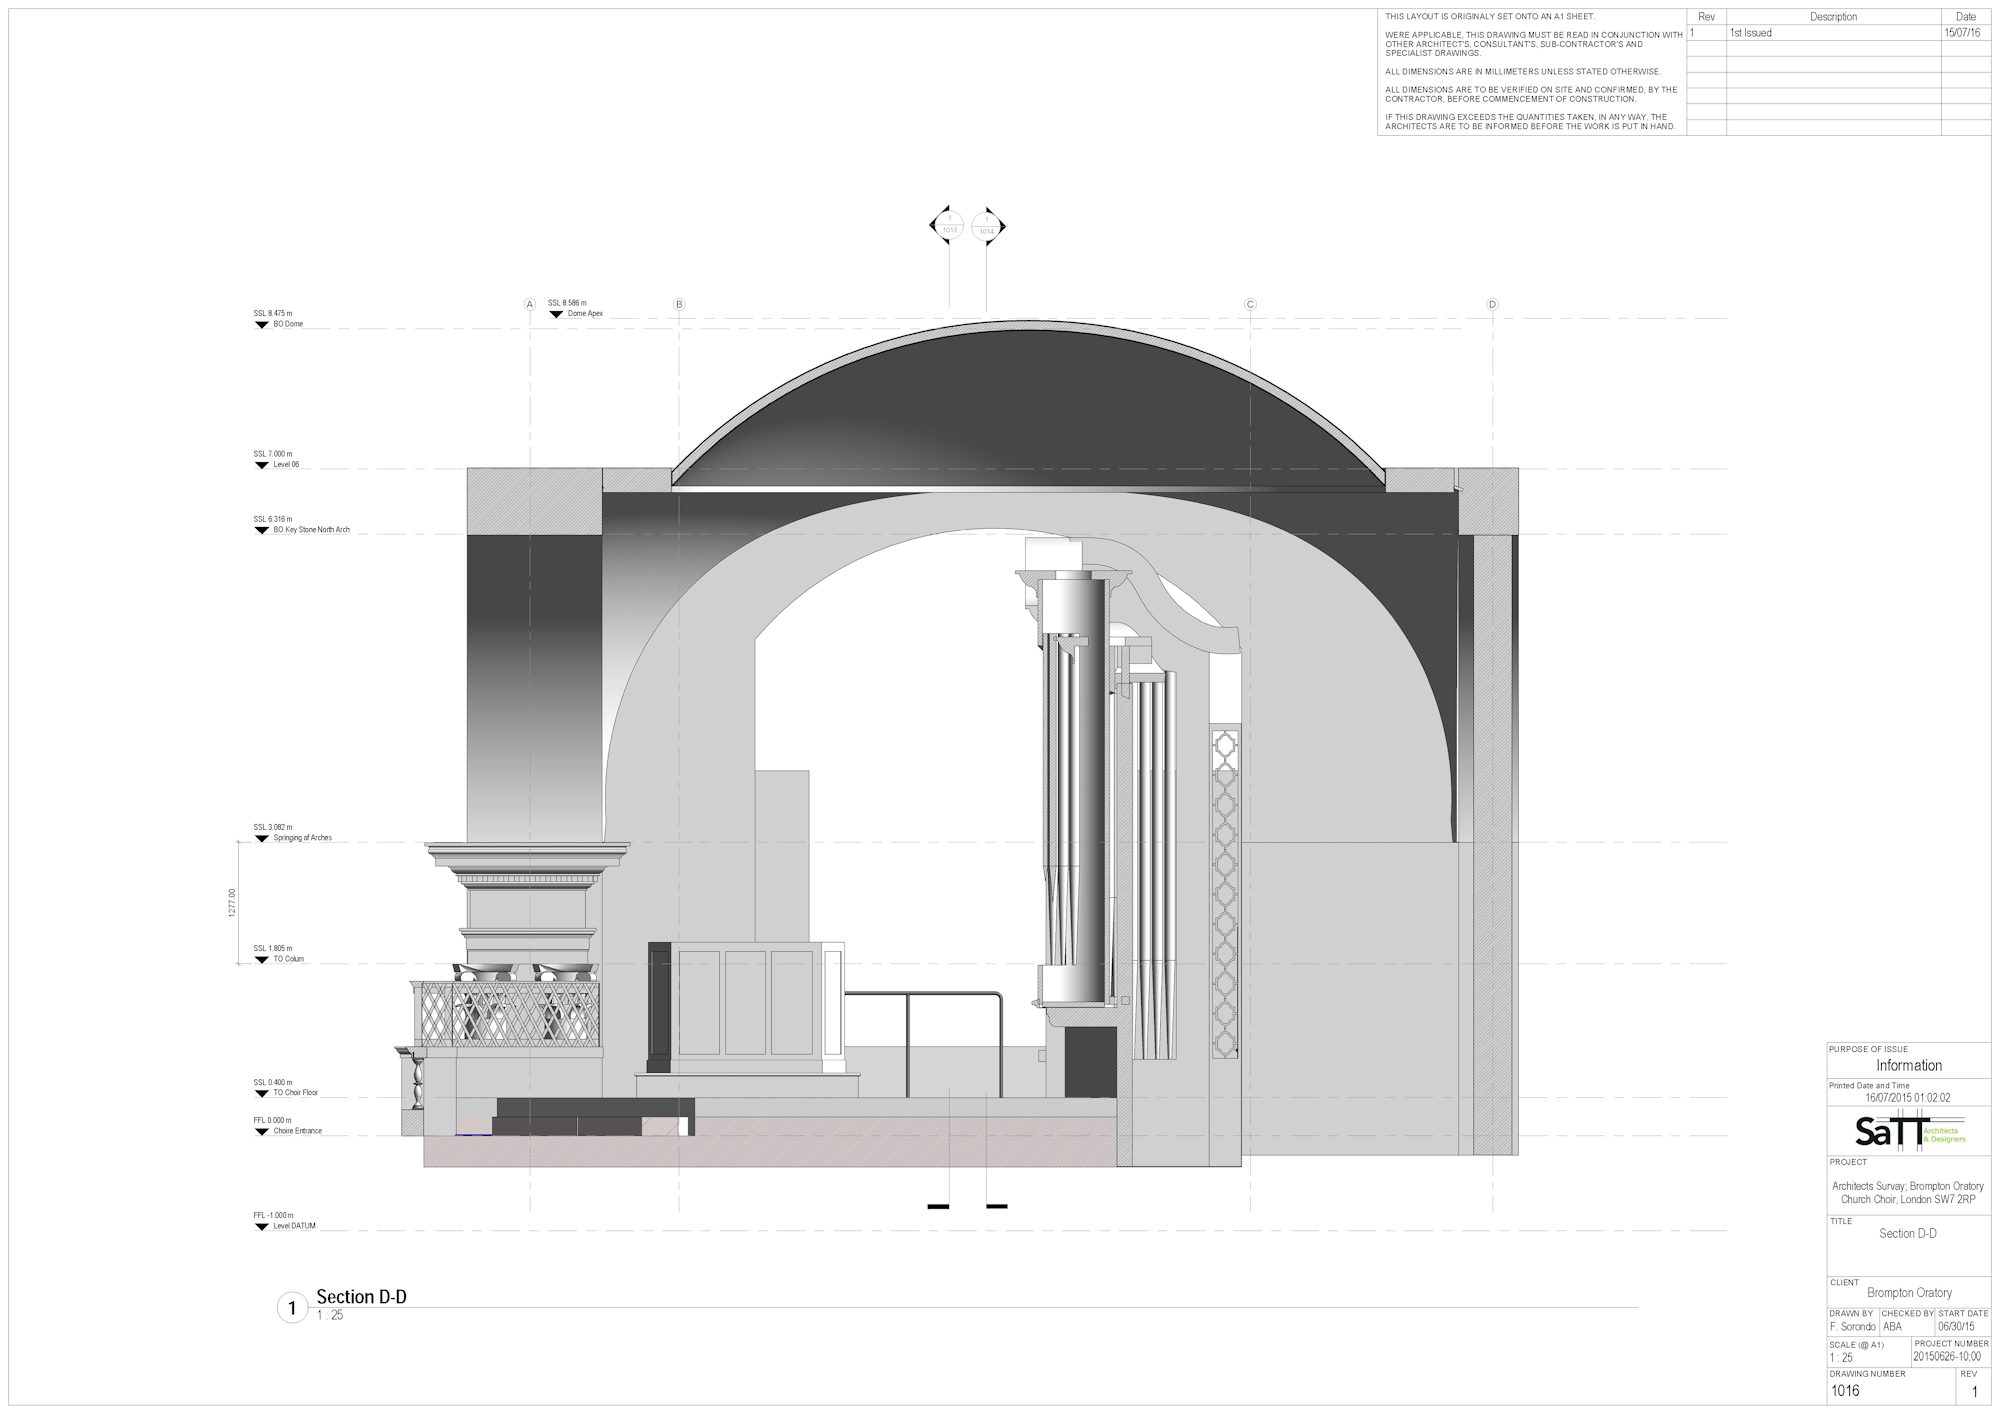Select grid bubble B
2000x1413 pixels.
[x=679, y=304]
